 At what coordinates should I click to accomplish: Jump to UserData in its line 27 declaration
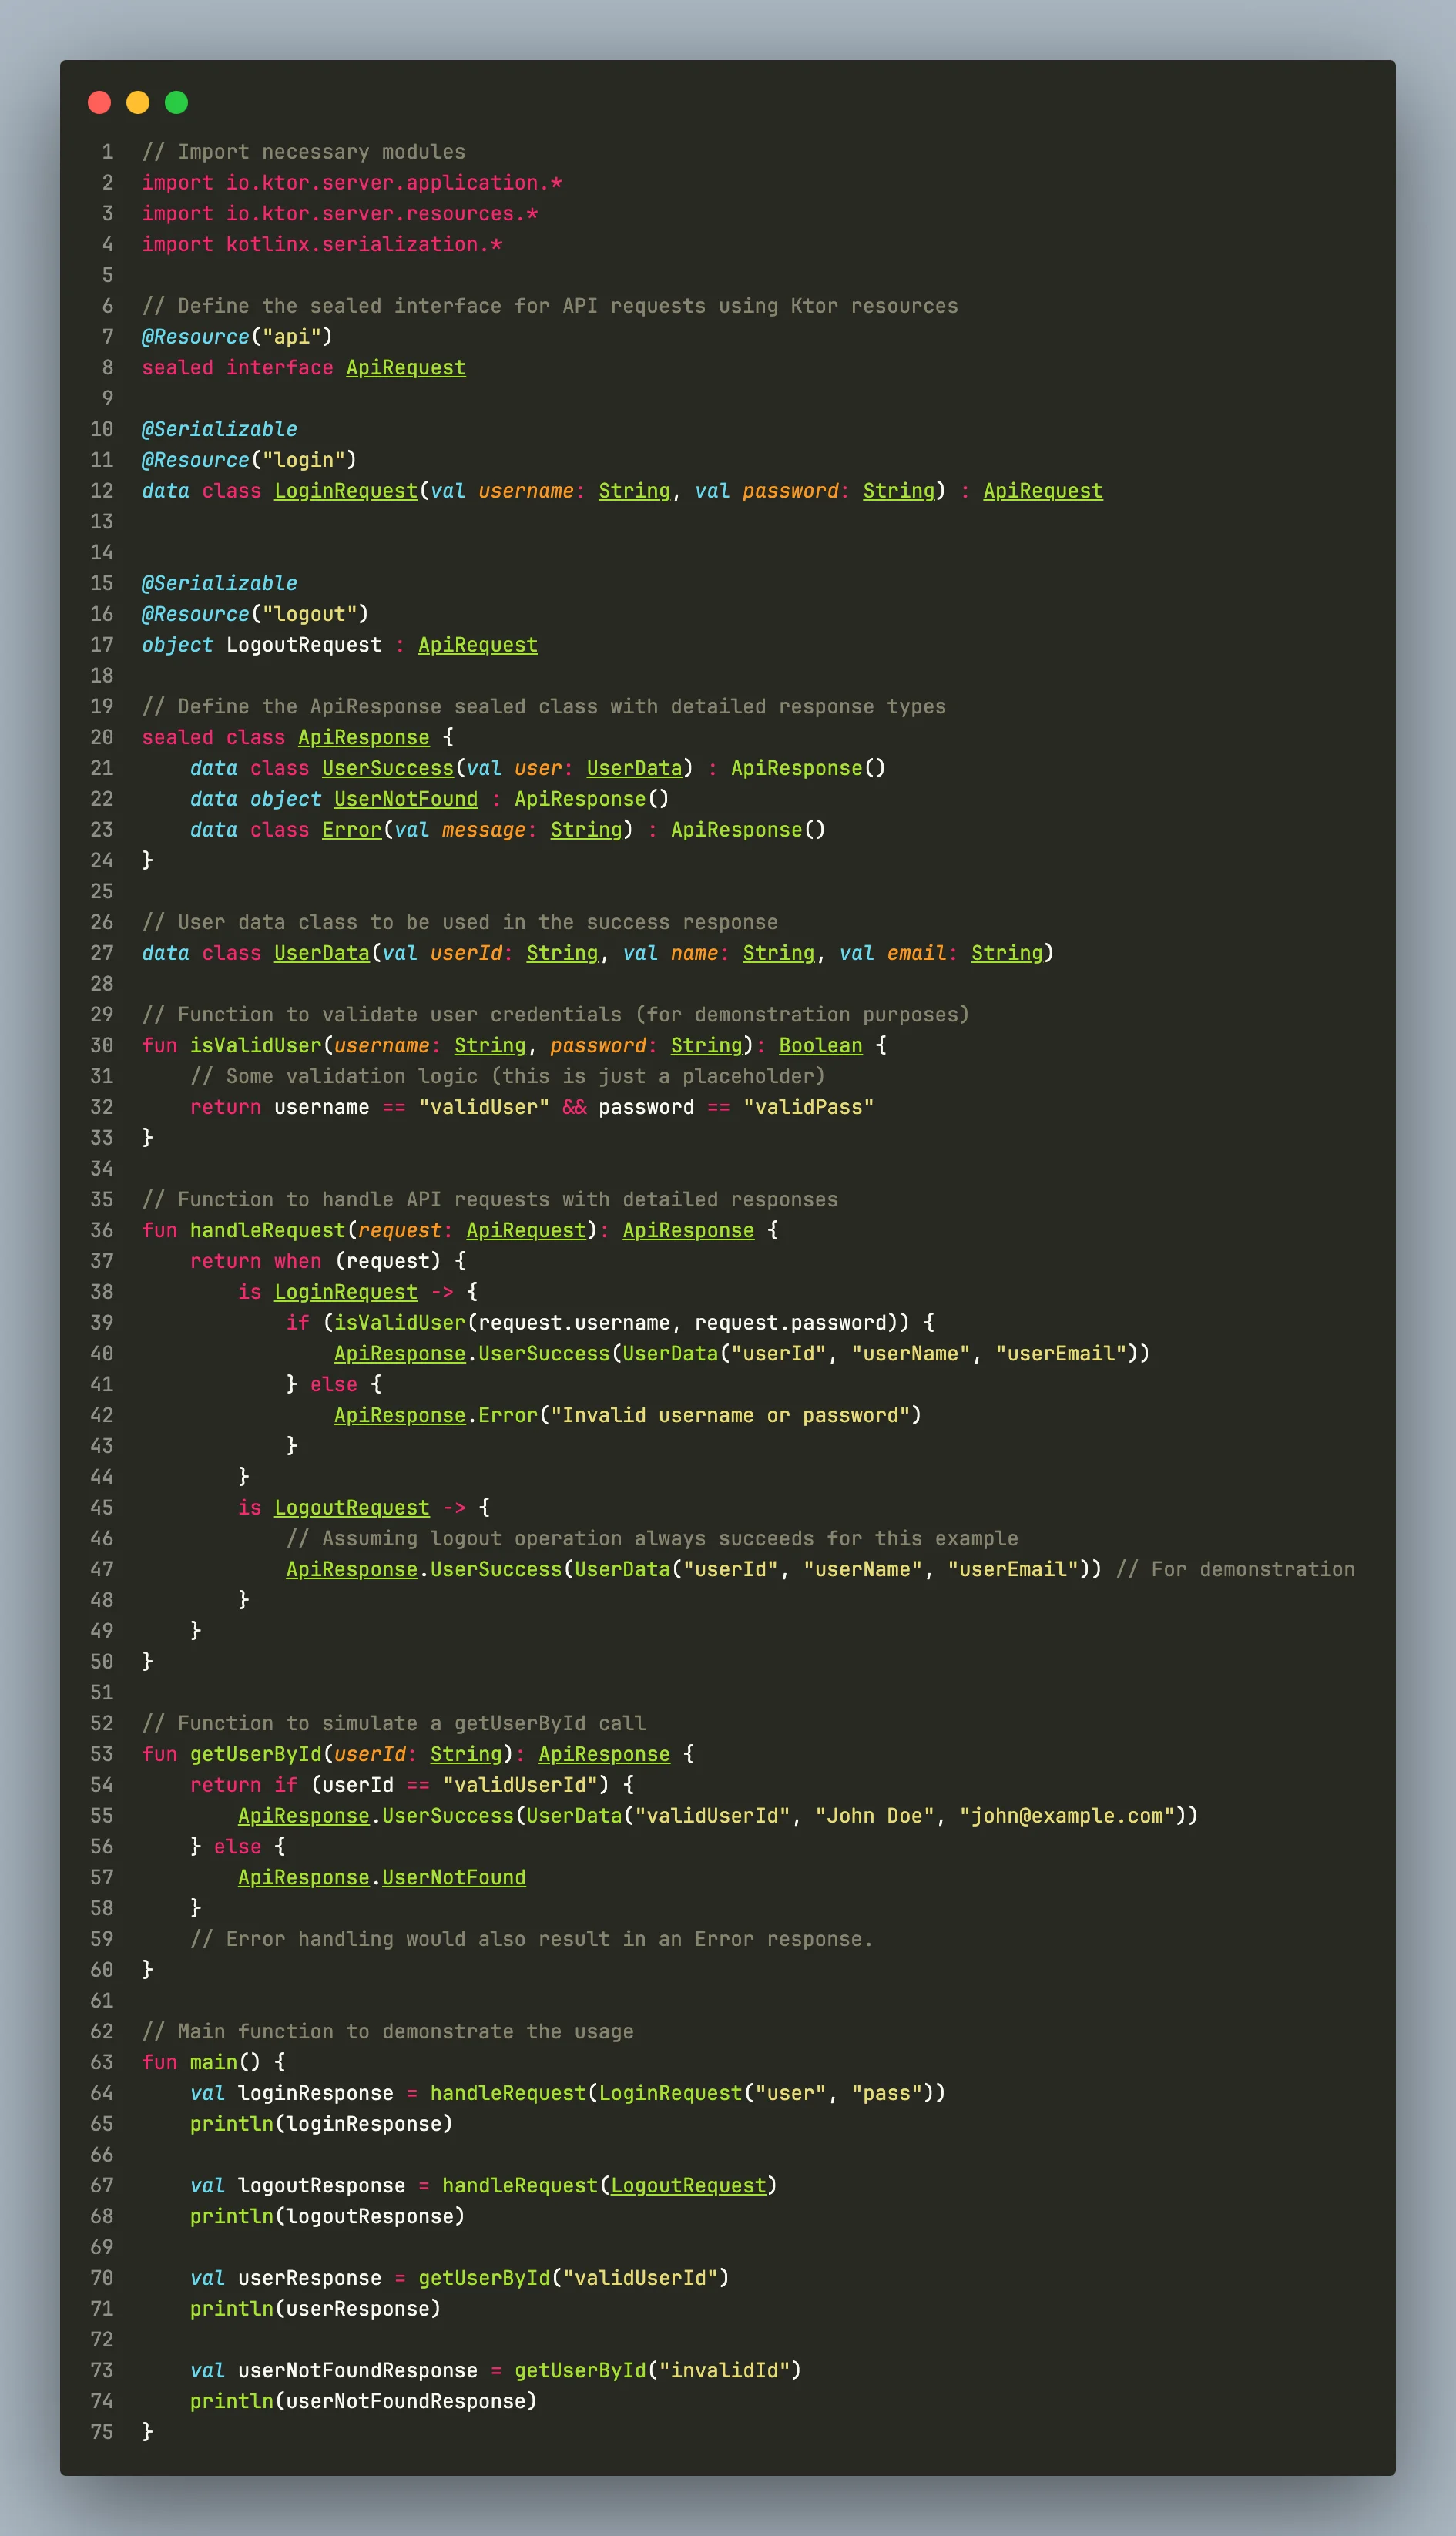(x=321, y=953)
